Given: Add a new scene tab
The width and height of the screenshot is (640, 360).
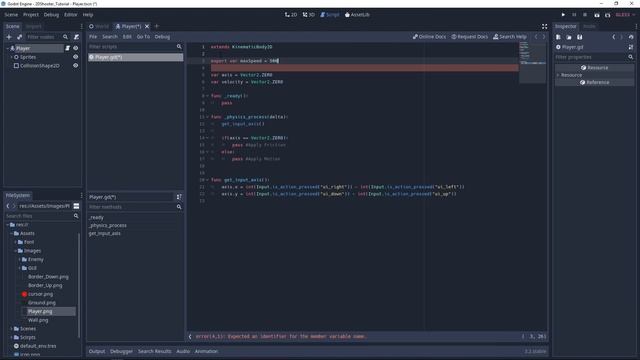Looking at the screenshot, I should tap(157, 27).
